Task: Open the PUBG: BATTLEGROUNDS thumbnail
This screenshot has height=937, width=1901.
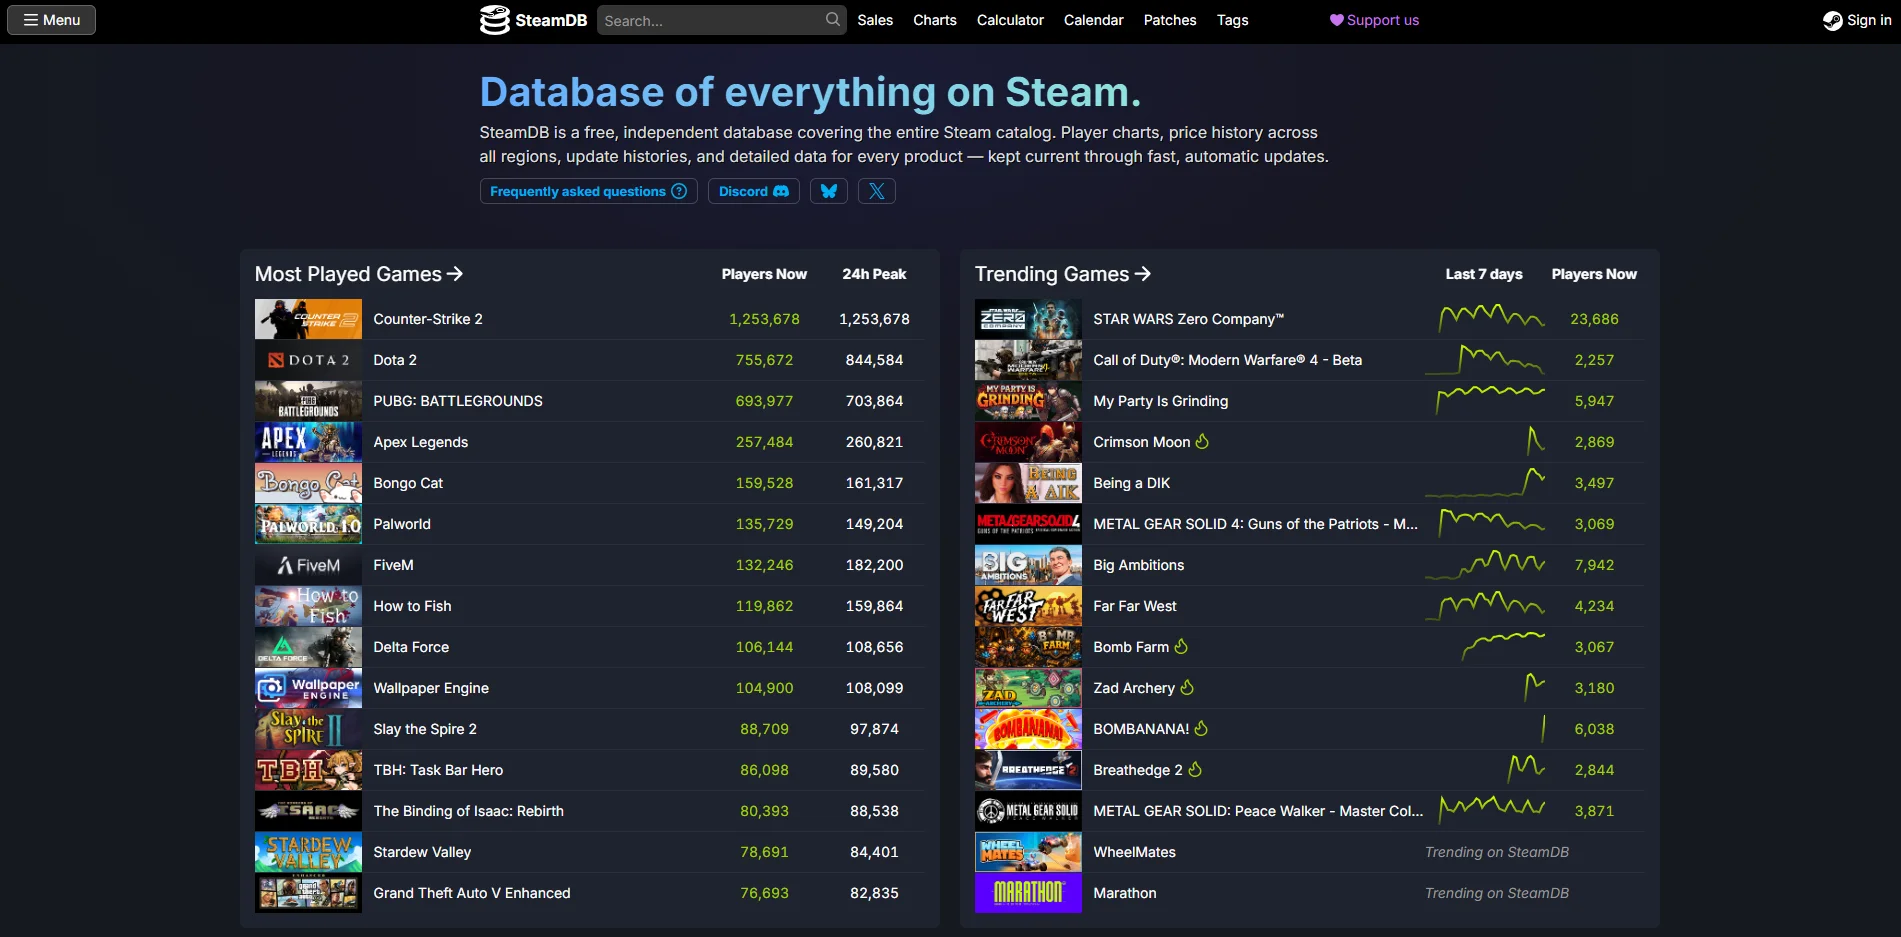Action: tap(308, 401)
